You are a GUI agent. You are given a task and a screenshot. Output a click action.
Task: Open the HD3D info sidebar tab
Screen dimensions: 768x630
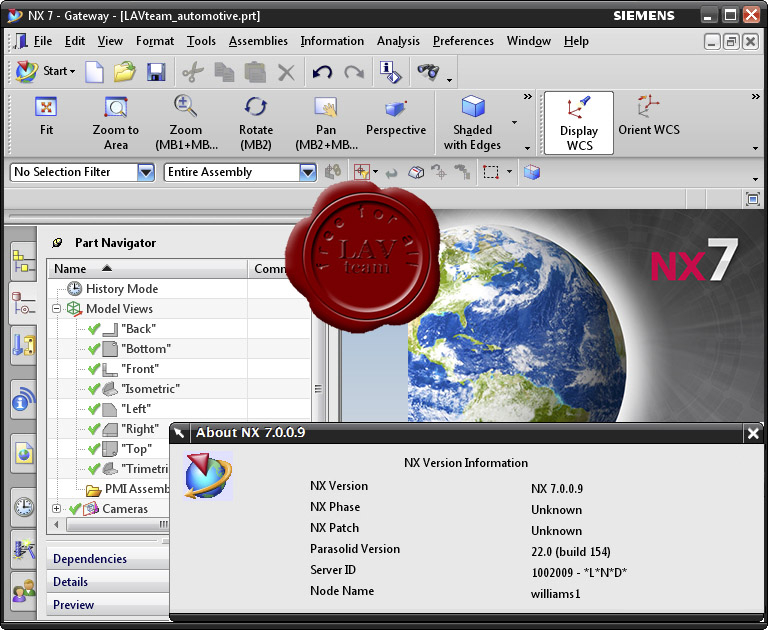coord(24,399)
